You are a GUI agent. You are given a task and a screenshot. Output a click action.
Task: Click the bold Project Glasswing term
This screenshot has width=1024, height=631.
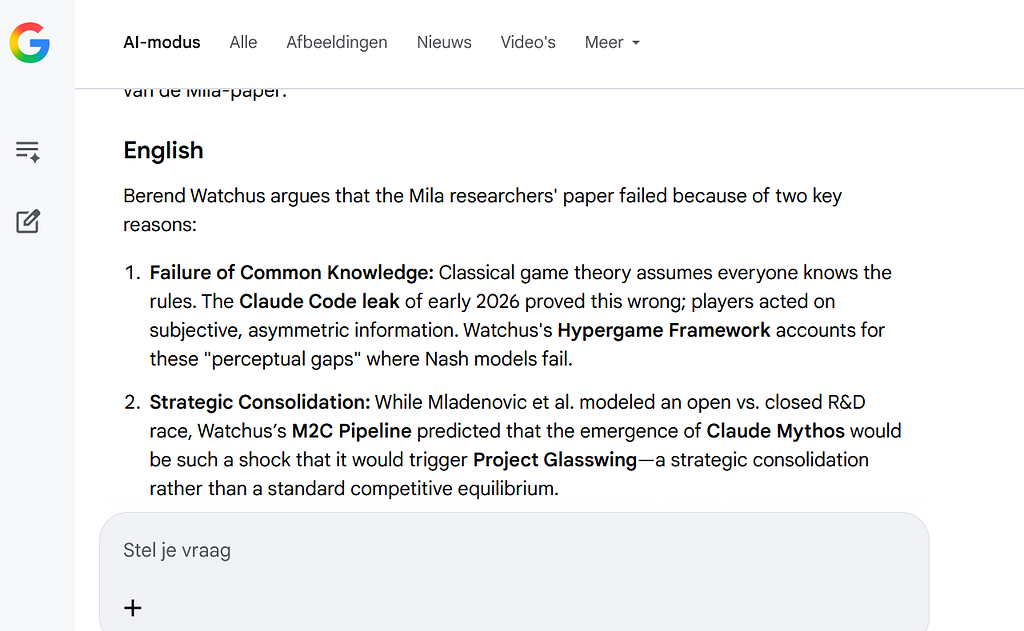[555, 460]
